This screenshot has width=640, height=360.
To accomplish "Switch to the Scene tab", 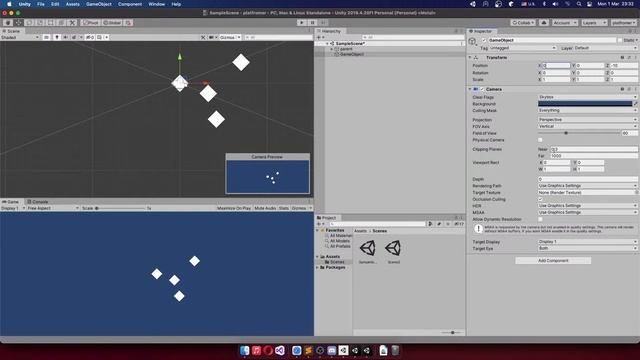I will 11,31.
